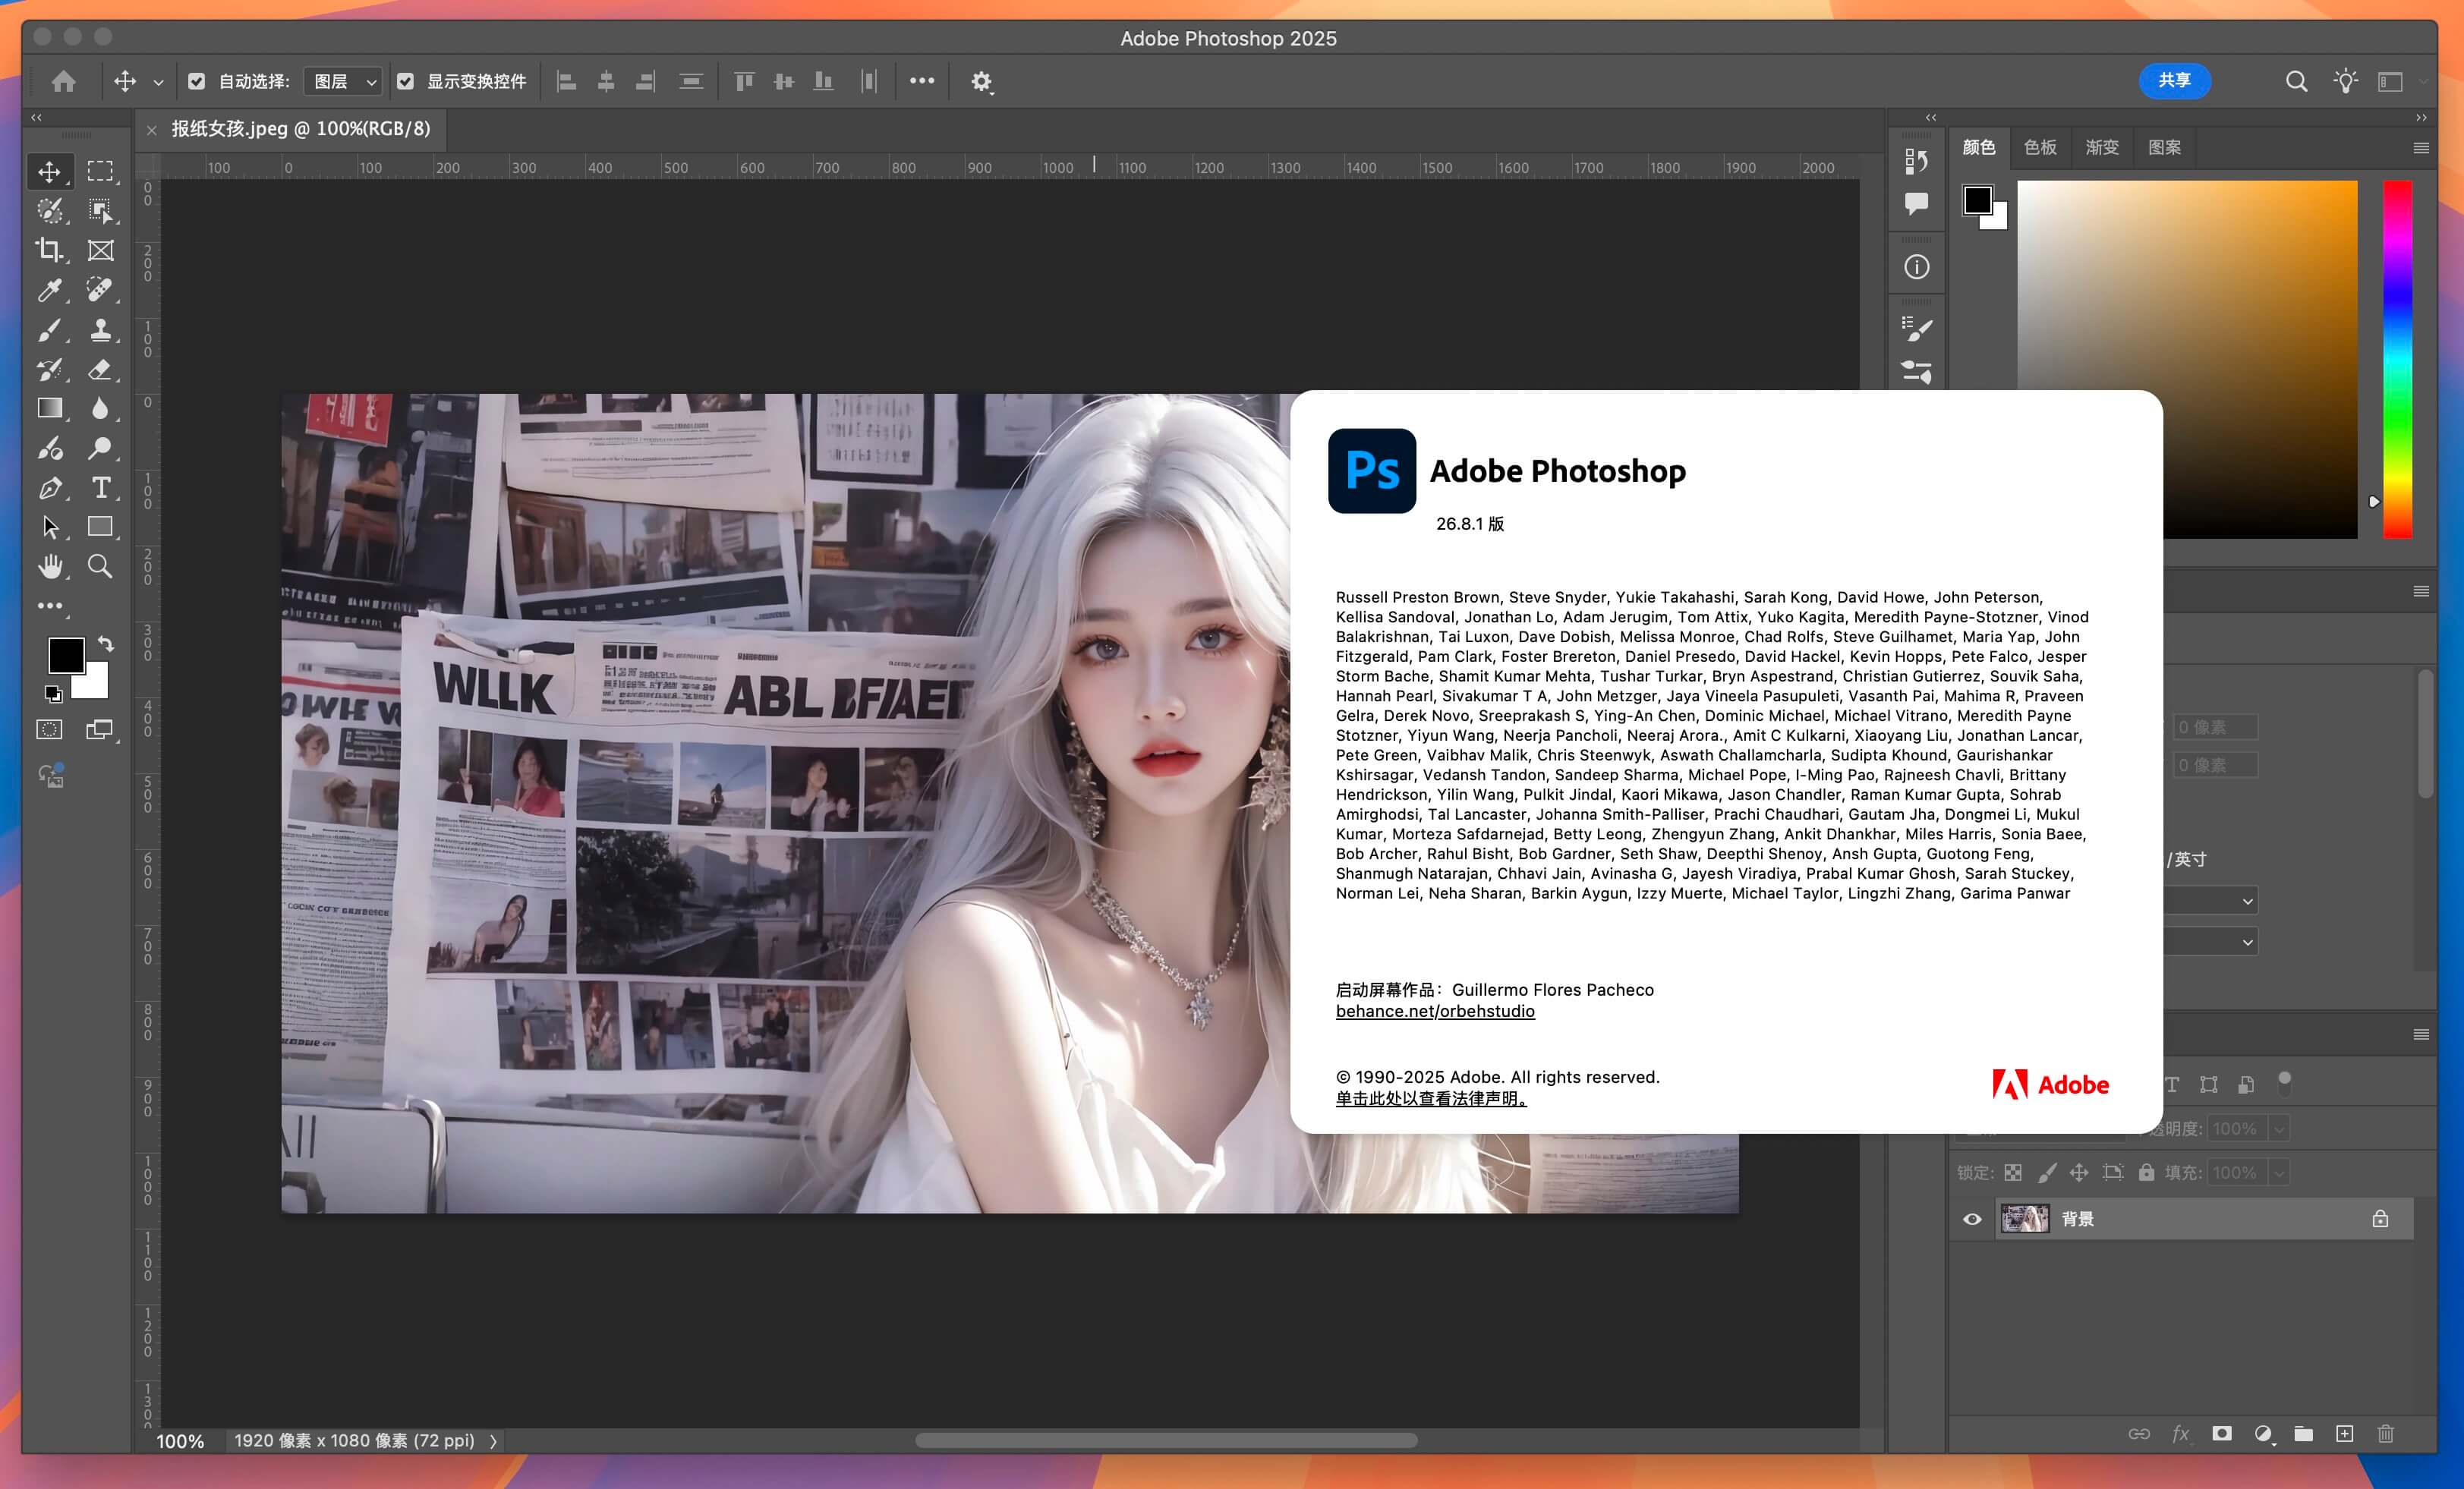This screenshot has width=2464, height=1489.
Task: Select the Horizontal Type tool
Action: [x=100, y=488]
